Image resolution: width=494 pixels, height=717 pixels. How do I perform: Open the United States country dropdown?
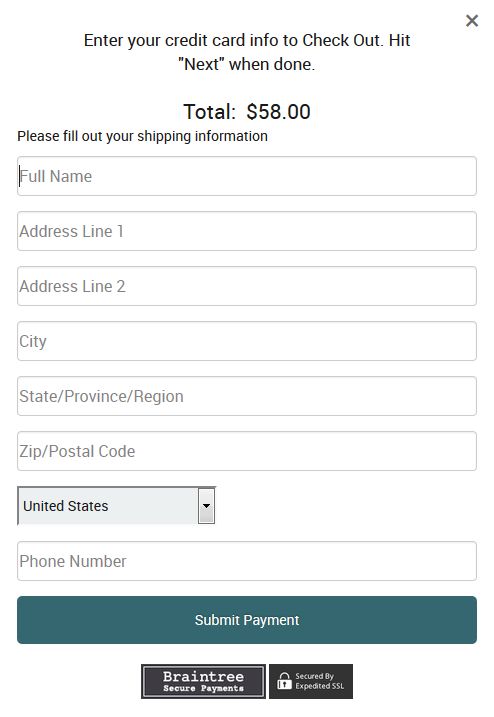click(x=116, y=506)
